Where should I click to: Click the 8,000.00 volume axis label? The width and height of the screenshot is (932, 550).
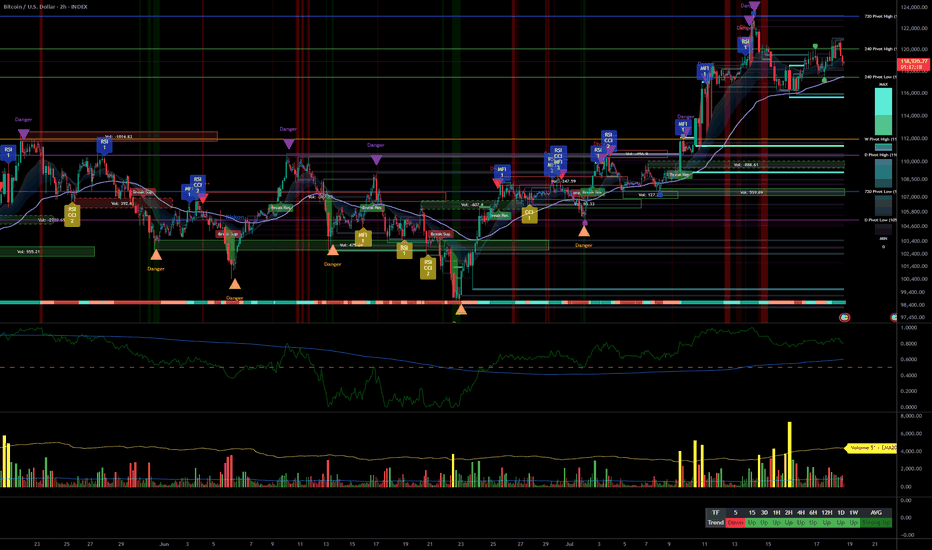(x=911, y=416)
